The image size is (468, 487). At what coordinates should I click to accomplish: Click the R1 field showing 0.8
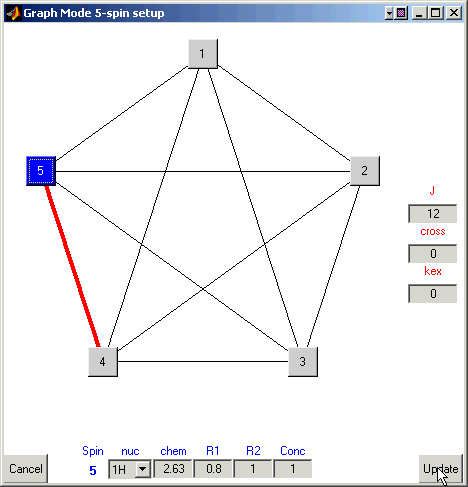[213, 469]
